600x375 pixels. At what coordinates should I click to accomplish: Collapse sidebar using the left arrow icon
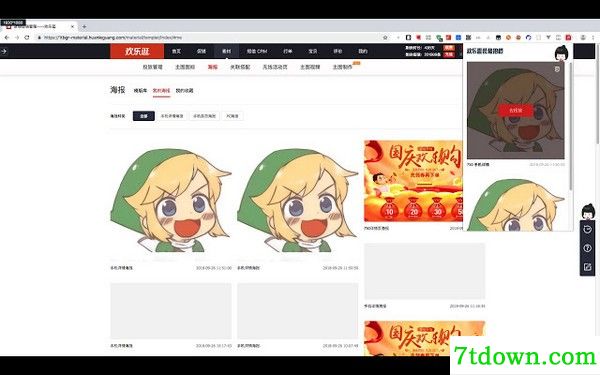click(4, 51)
